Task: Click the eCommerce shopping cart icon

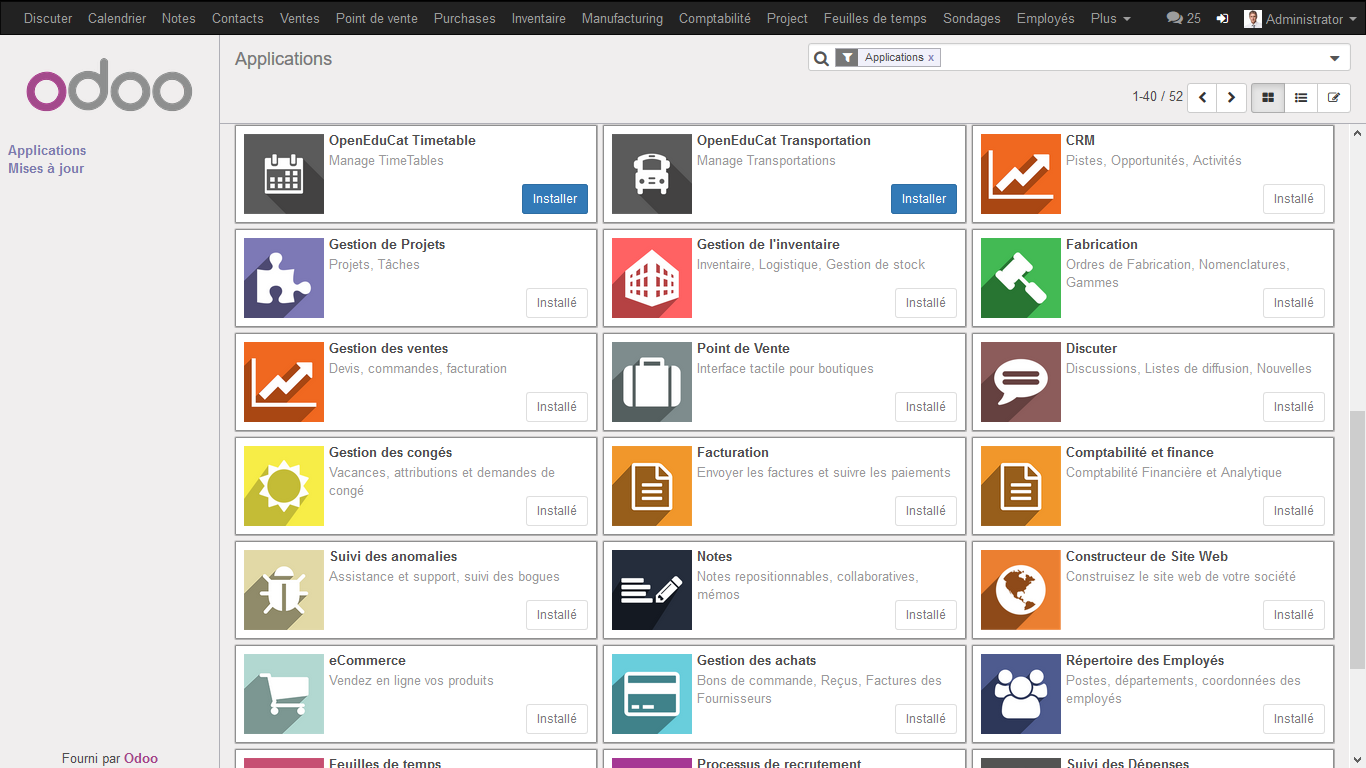Action: (283, 694)
